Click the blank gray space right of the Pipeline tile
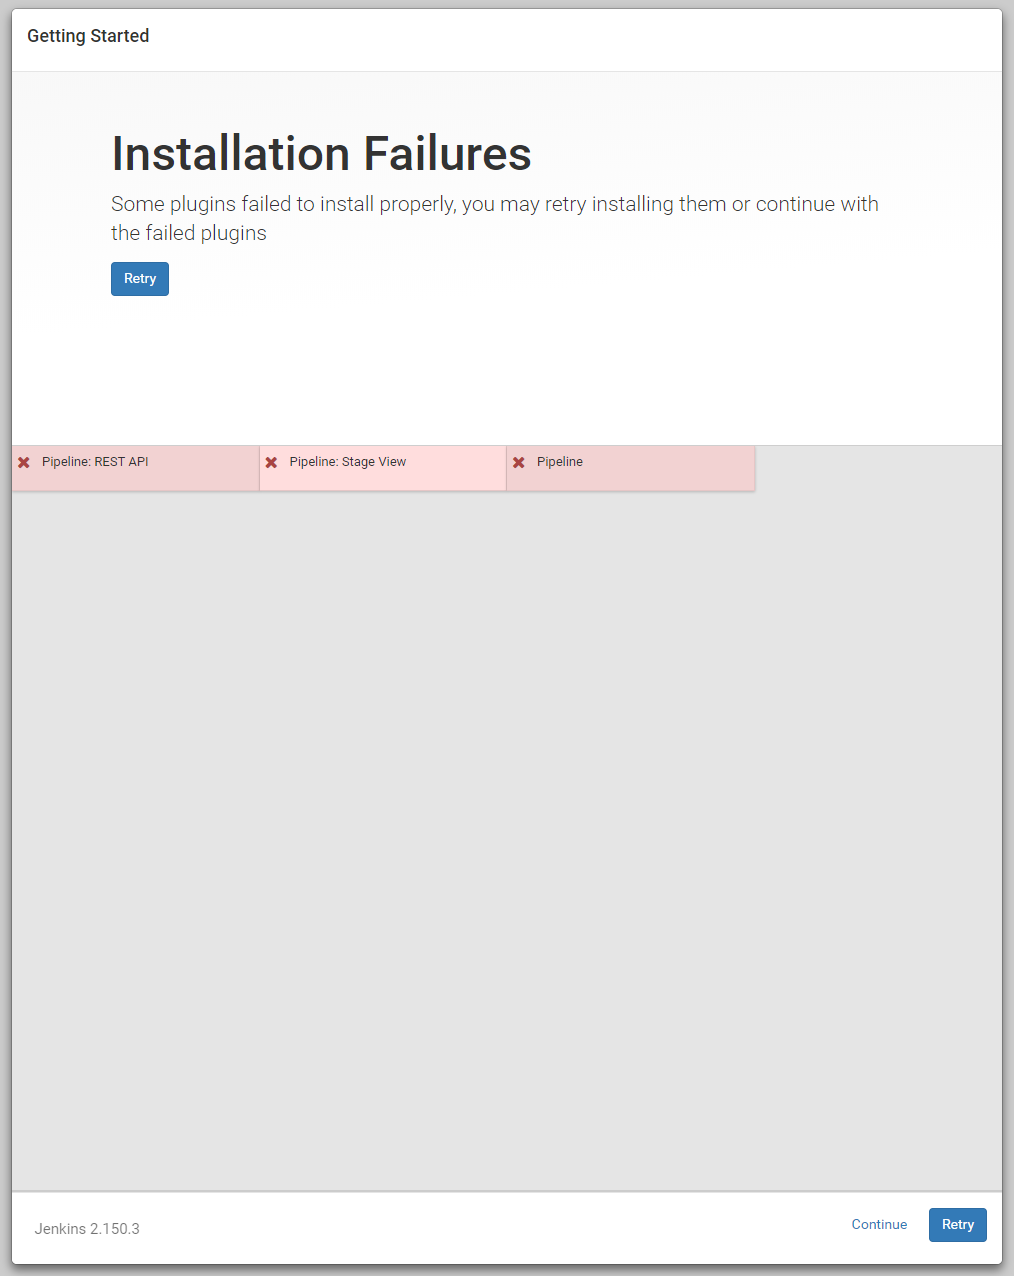1014x1276 pixels. point(878,468)
